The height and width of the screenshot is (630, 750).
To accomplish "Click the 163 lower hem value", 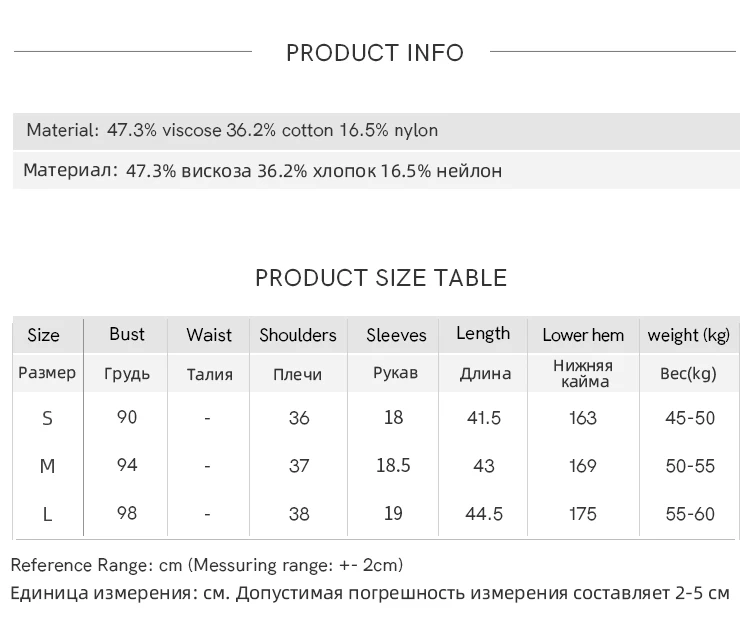I will tap(583, 418).
